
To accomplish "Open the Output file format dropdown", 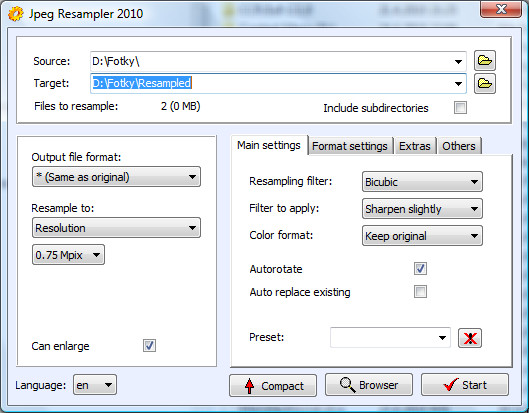I will pos(116,177).
